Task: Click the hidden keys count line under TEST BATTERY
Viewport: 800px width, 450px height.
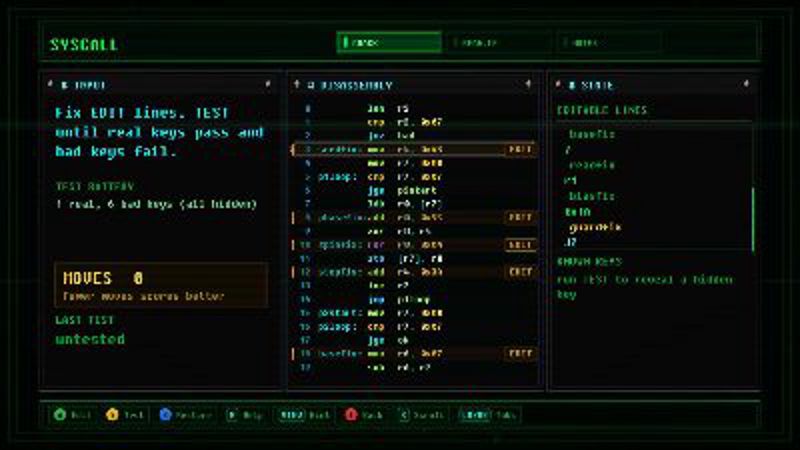Action: click(x=157, y=204)
